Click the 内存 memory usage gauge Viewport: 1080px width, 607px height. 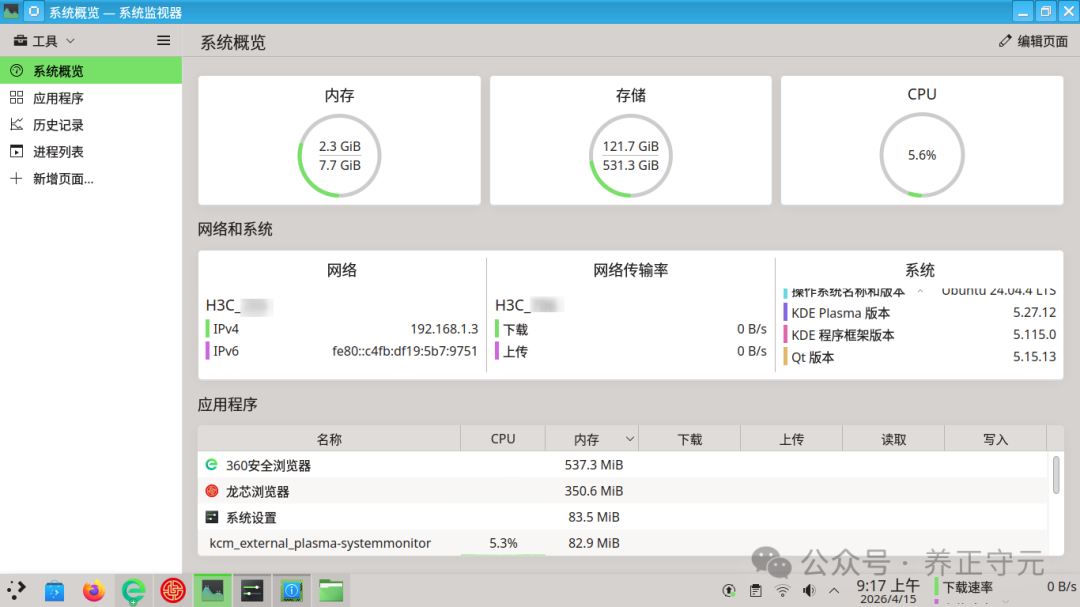tap(340, 156)
